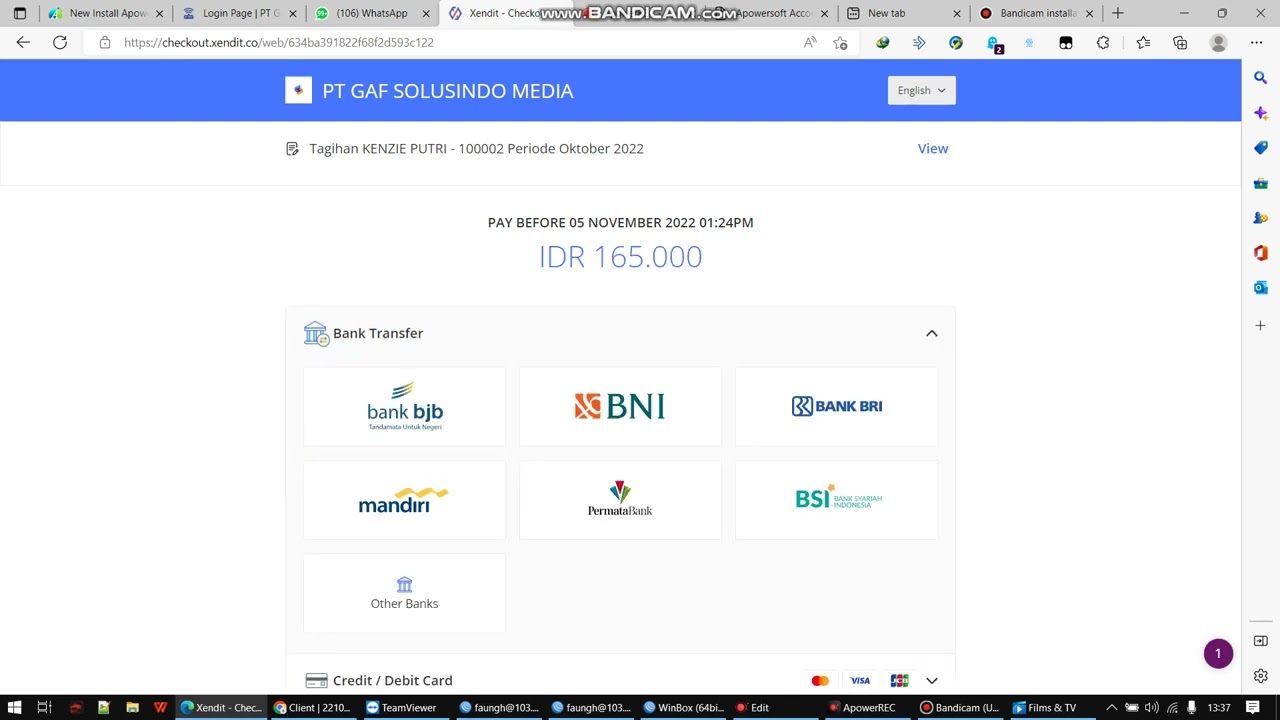Open WinBox from the taskbar
This screenshot has height=720, width=1280.
684,707
